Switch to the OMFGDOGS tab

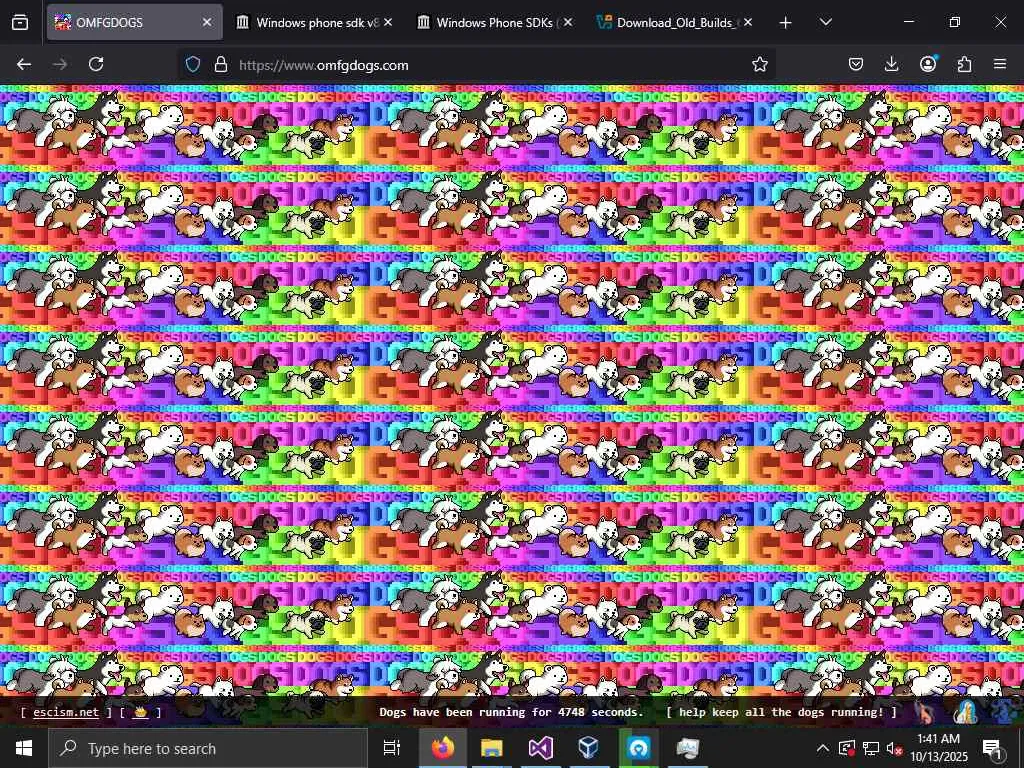(134, 22)
